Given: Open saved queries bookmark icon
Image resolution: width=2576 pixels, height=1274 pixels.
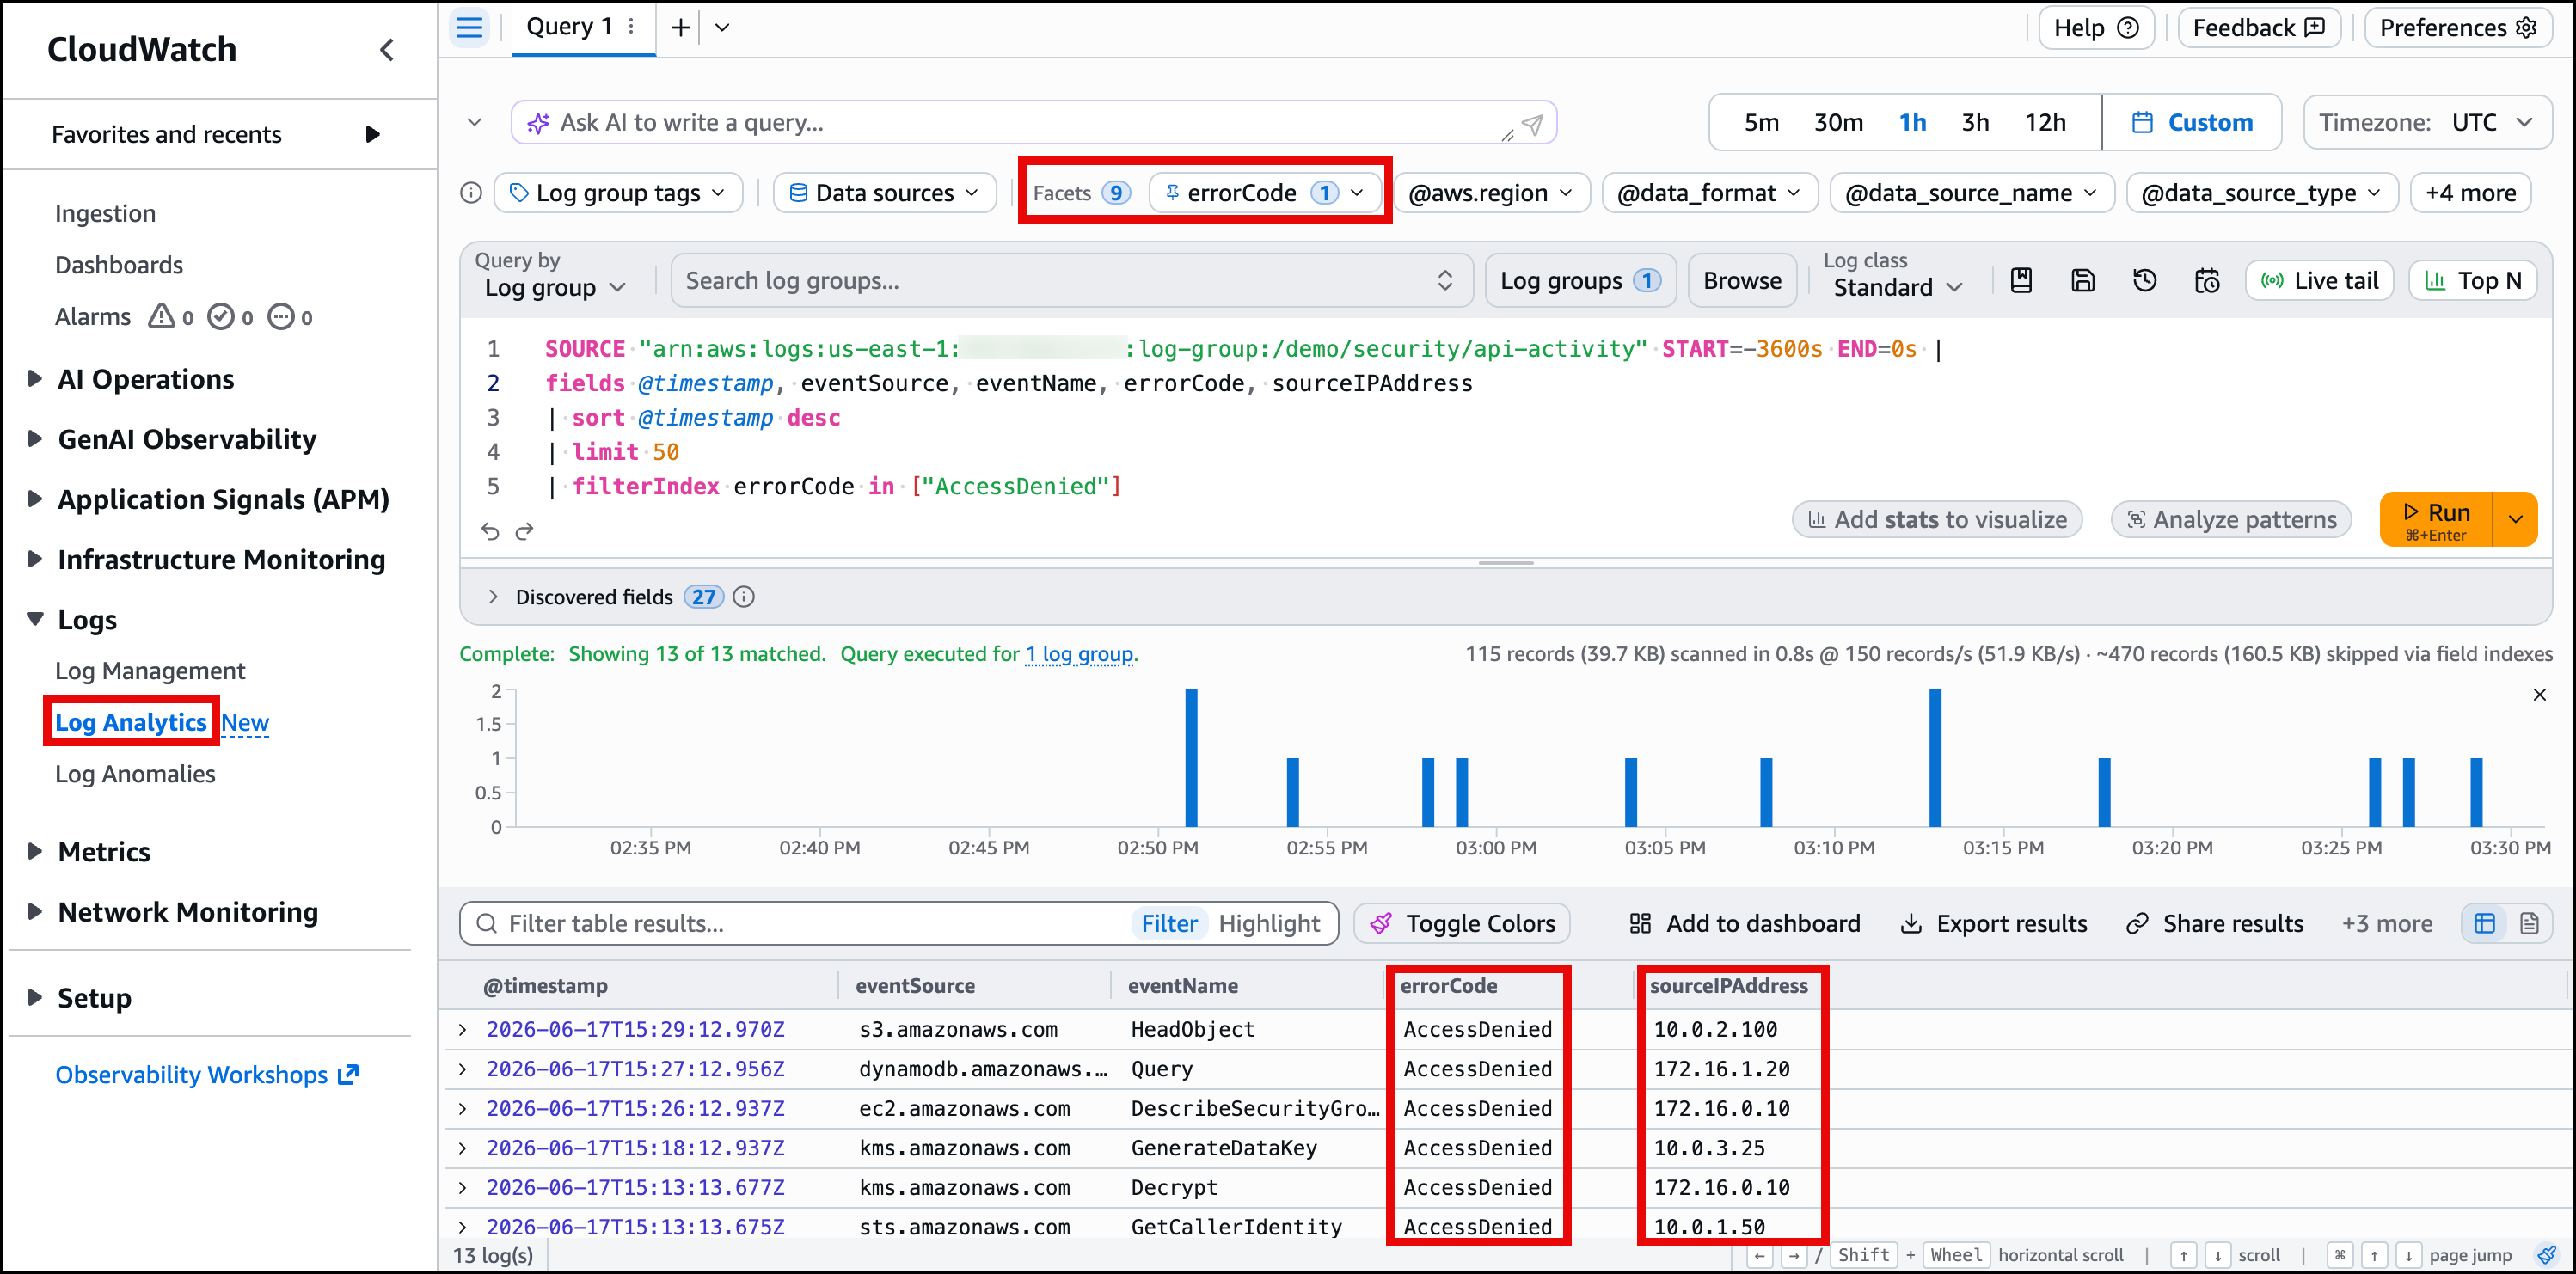Looking at the screenshot, I should pyautogui.click(x=2021, y=281).
